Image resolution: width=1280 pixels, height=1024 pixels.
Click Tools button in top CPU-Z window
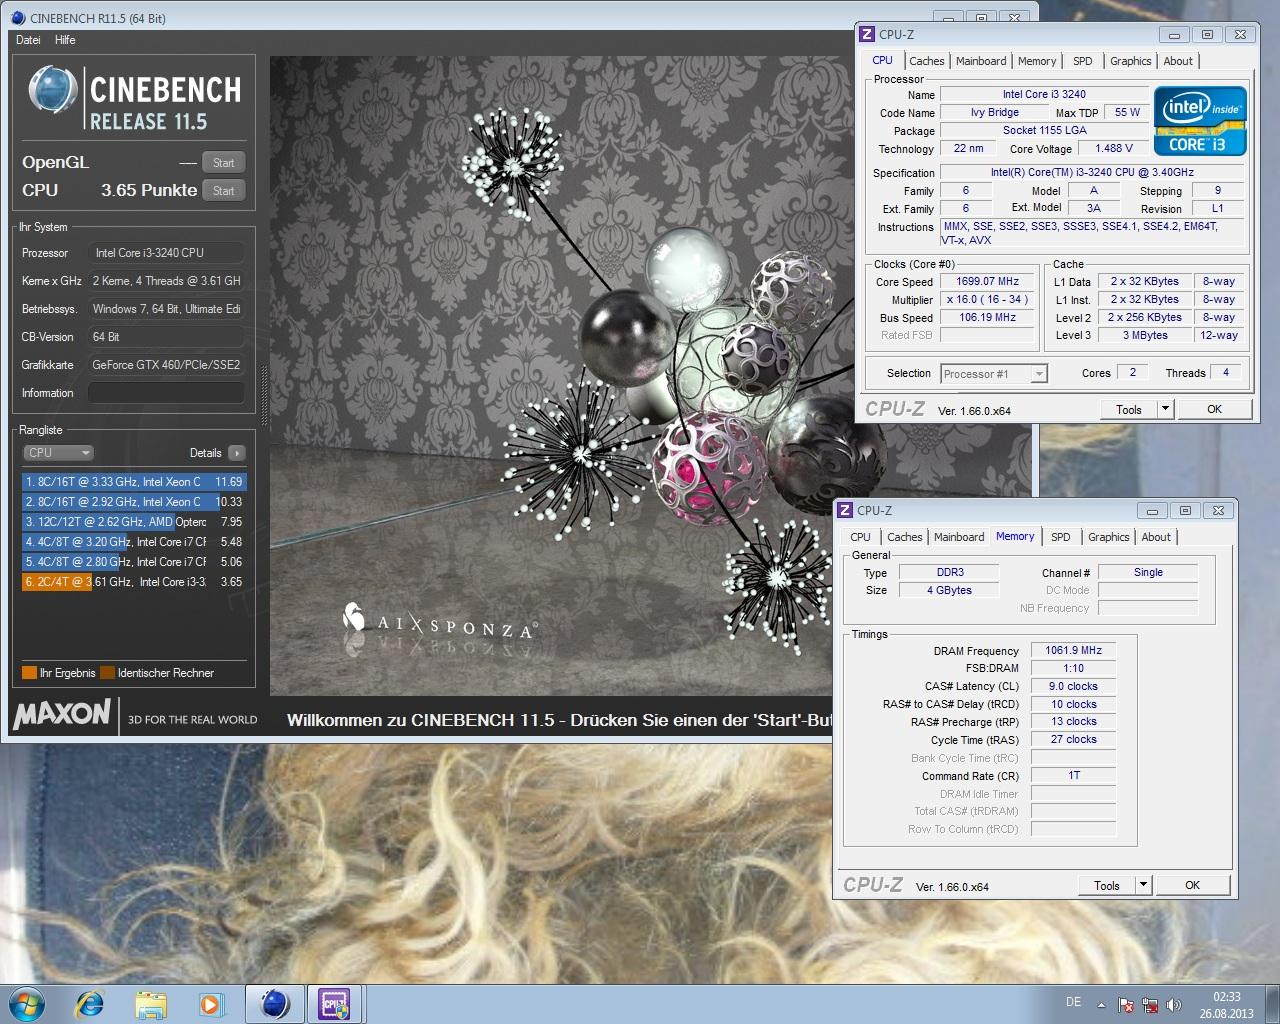[x=1129, y=409]
